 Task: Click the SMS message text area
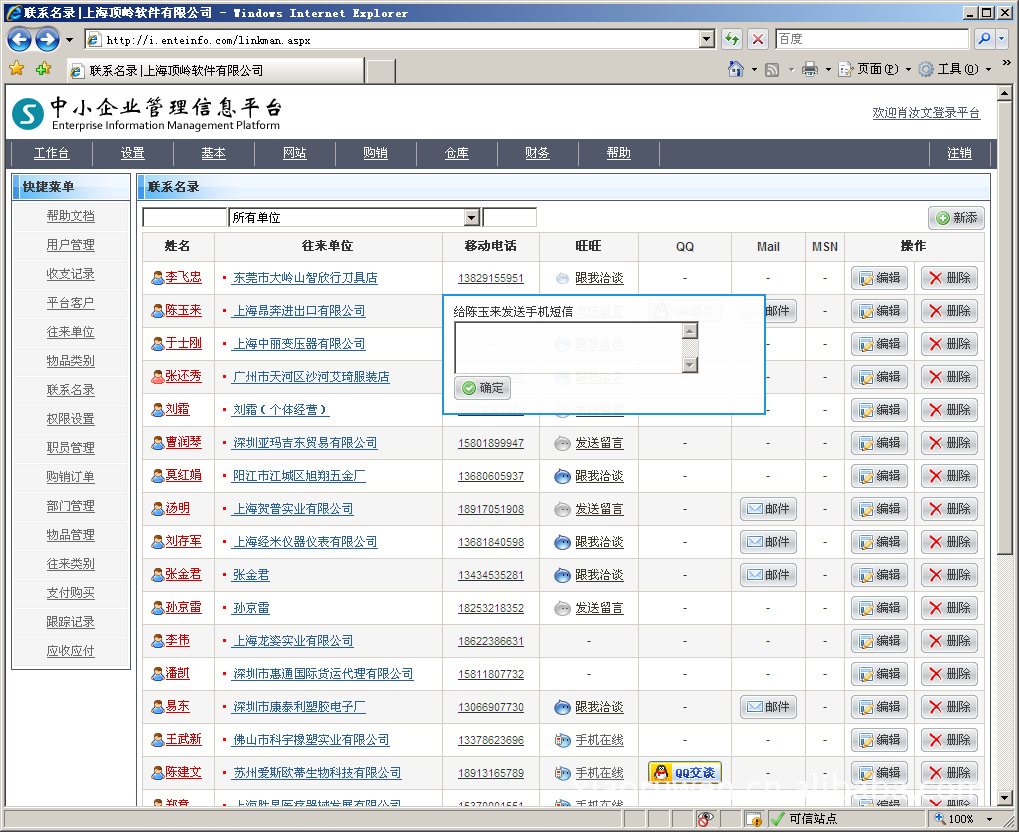tap(568, 347)
